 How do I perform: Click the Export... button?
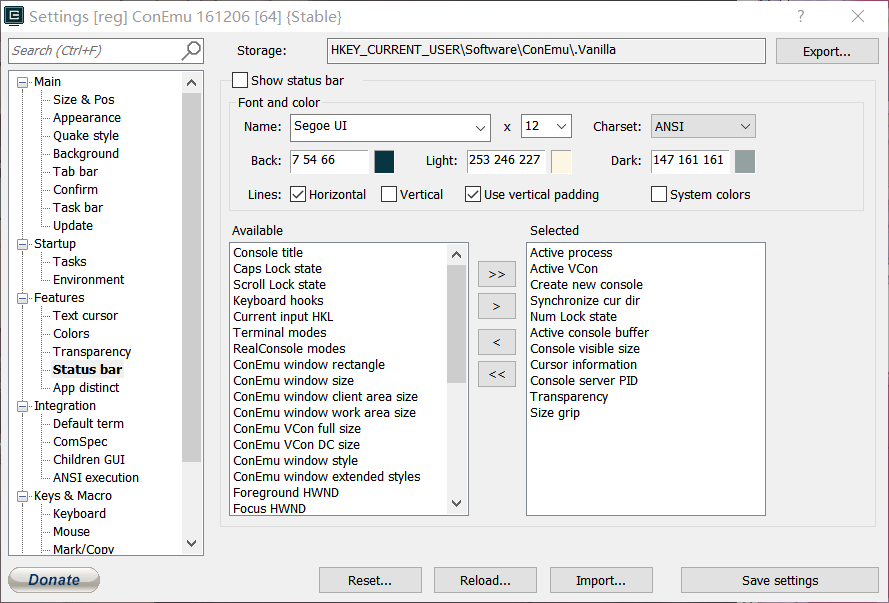coord(826,52)
